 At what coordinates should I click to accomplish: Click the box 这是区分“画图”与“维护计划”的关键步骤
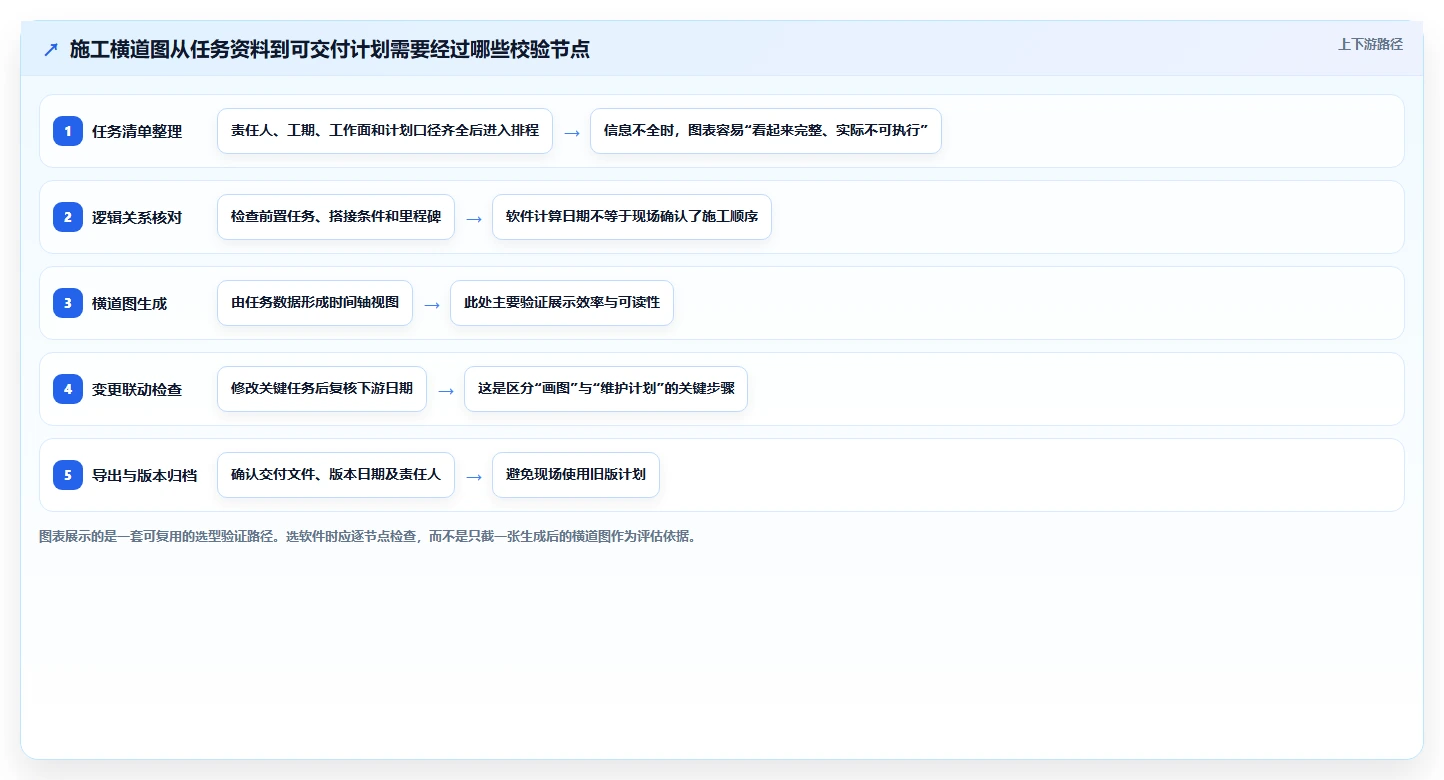[x=606, y=389]
